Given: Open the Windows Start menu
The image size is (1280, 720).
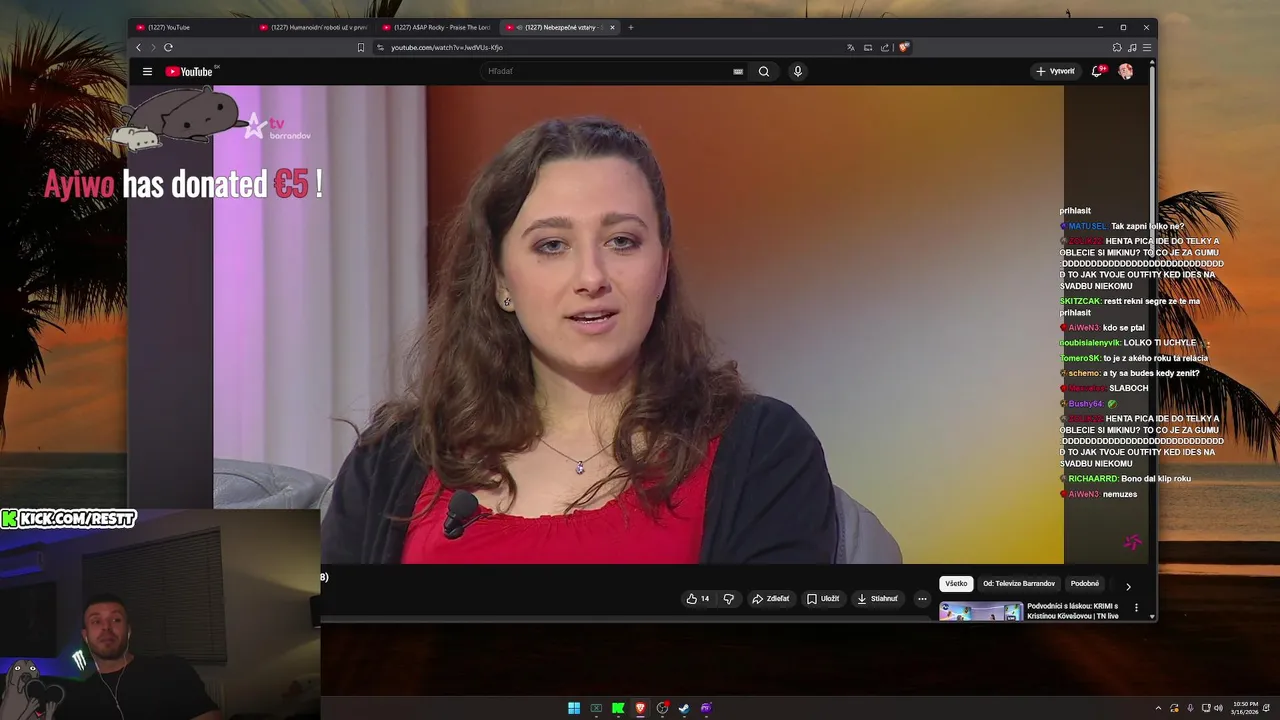Looking at the screenshot, I should 574,708.
